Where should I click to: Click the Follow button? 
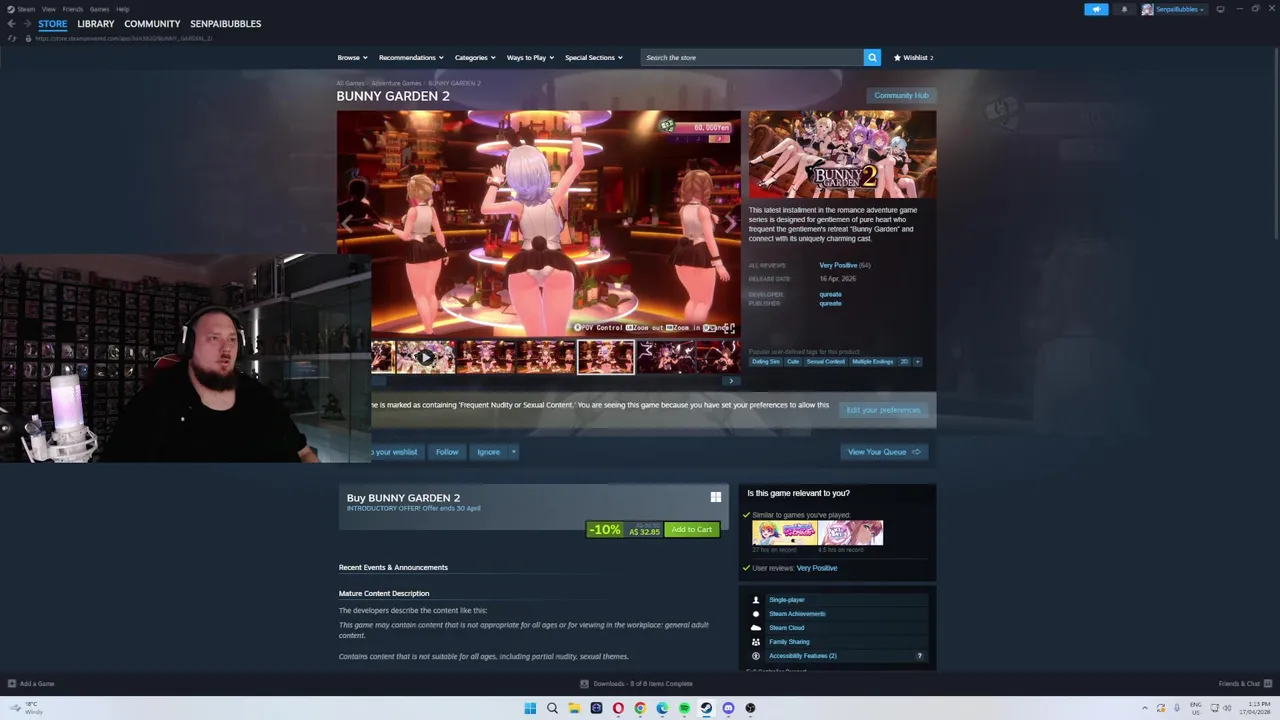pyautogui.click(x=447, y=452)
